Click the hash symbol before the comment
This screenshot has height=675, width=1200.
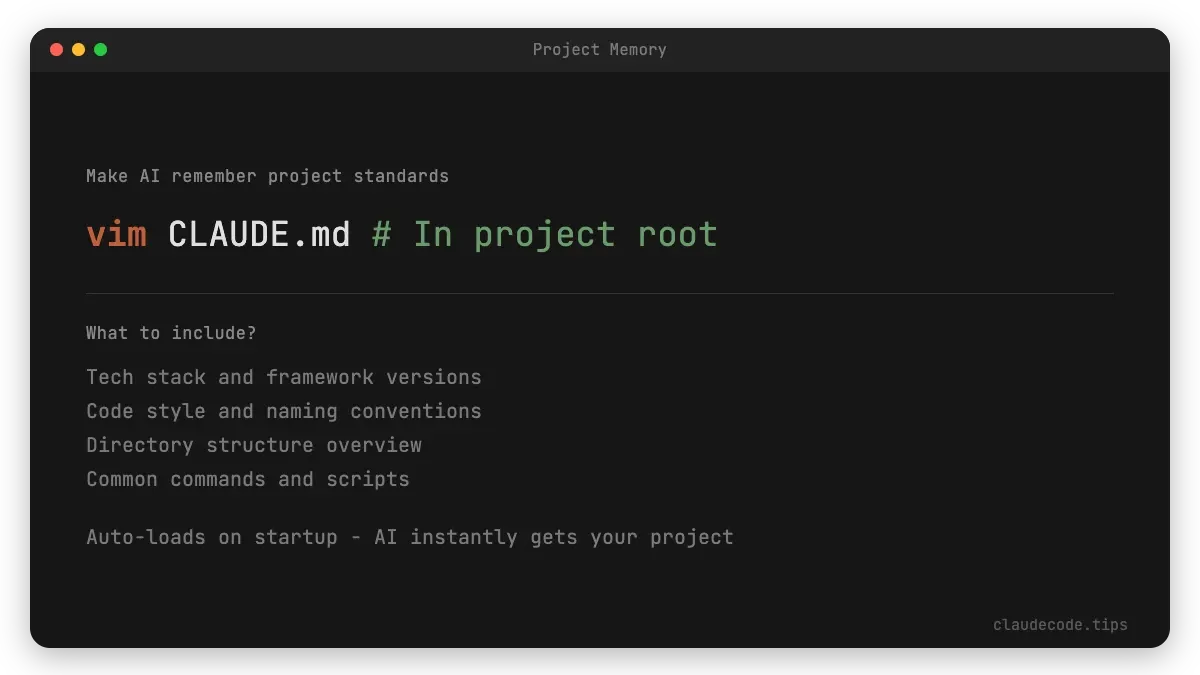tap(382, 233)
